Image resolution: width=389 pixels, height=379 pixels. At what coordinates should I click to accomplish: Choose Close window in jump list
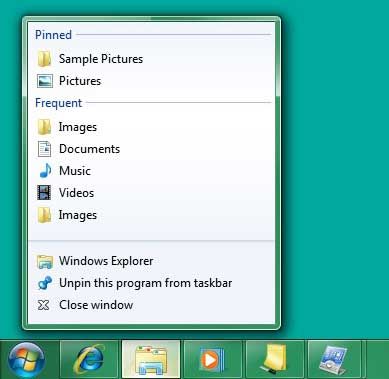point(152,305)
